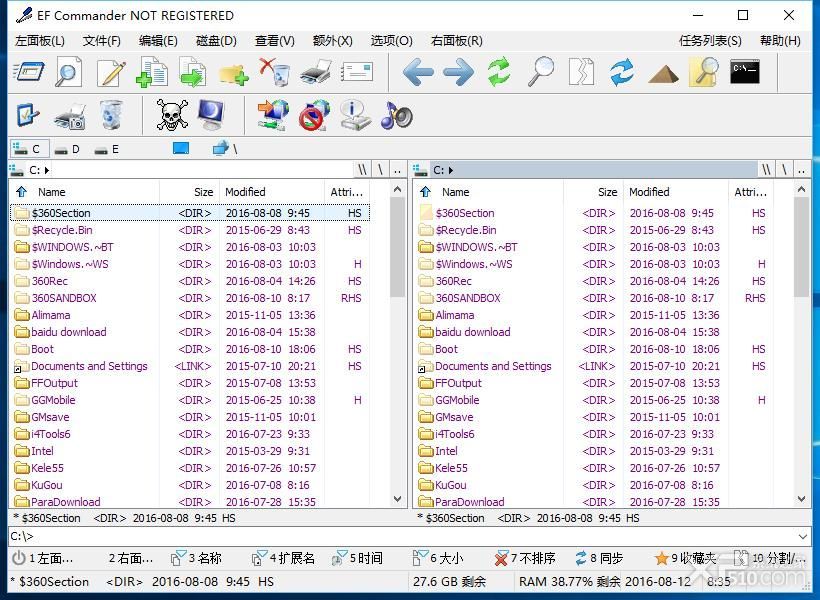Click the right panel parent .. button
820x600 pixels.
(801, 169)
